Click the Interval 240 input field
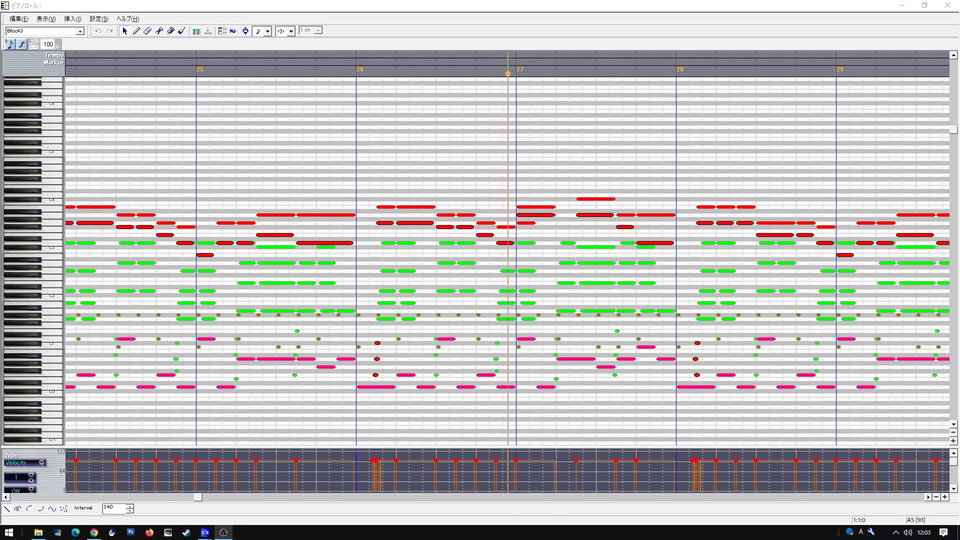 (x=114, y=508)
